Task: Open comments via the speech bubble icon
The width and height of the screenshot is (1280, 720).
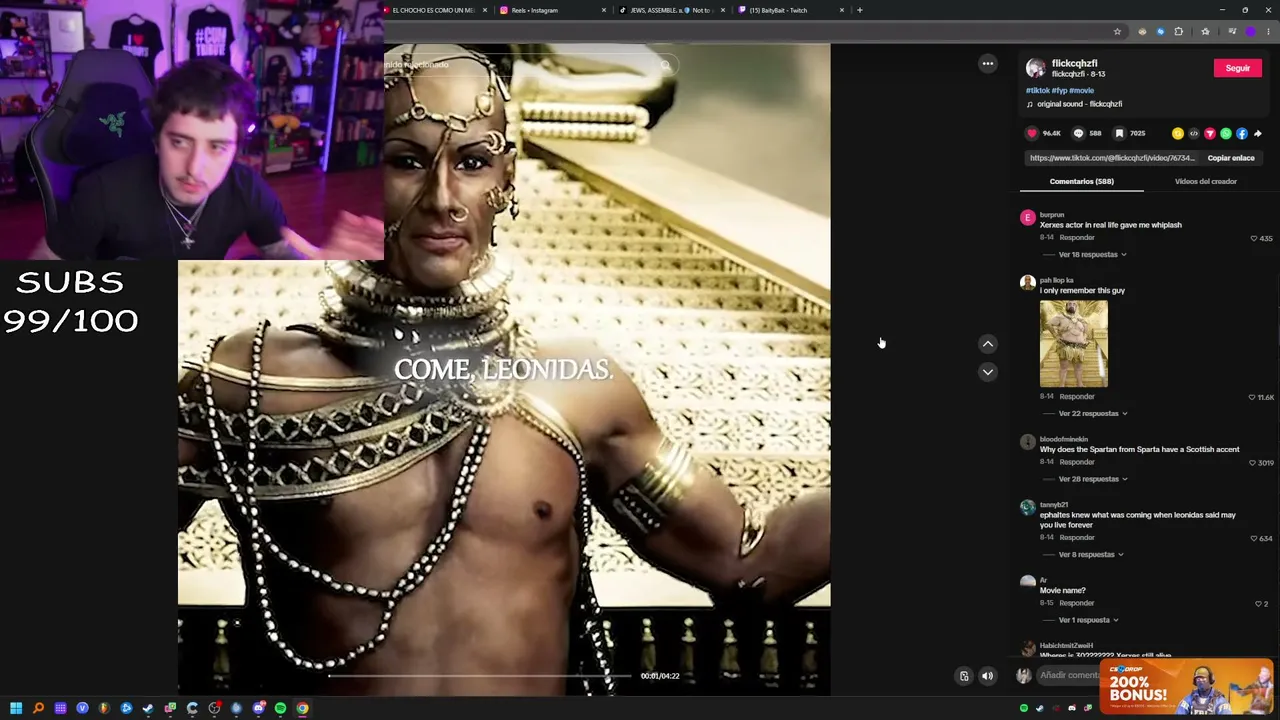Action: [1078, 133]
